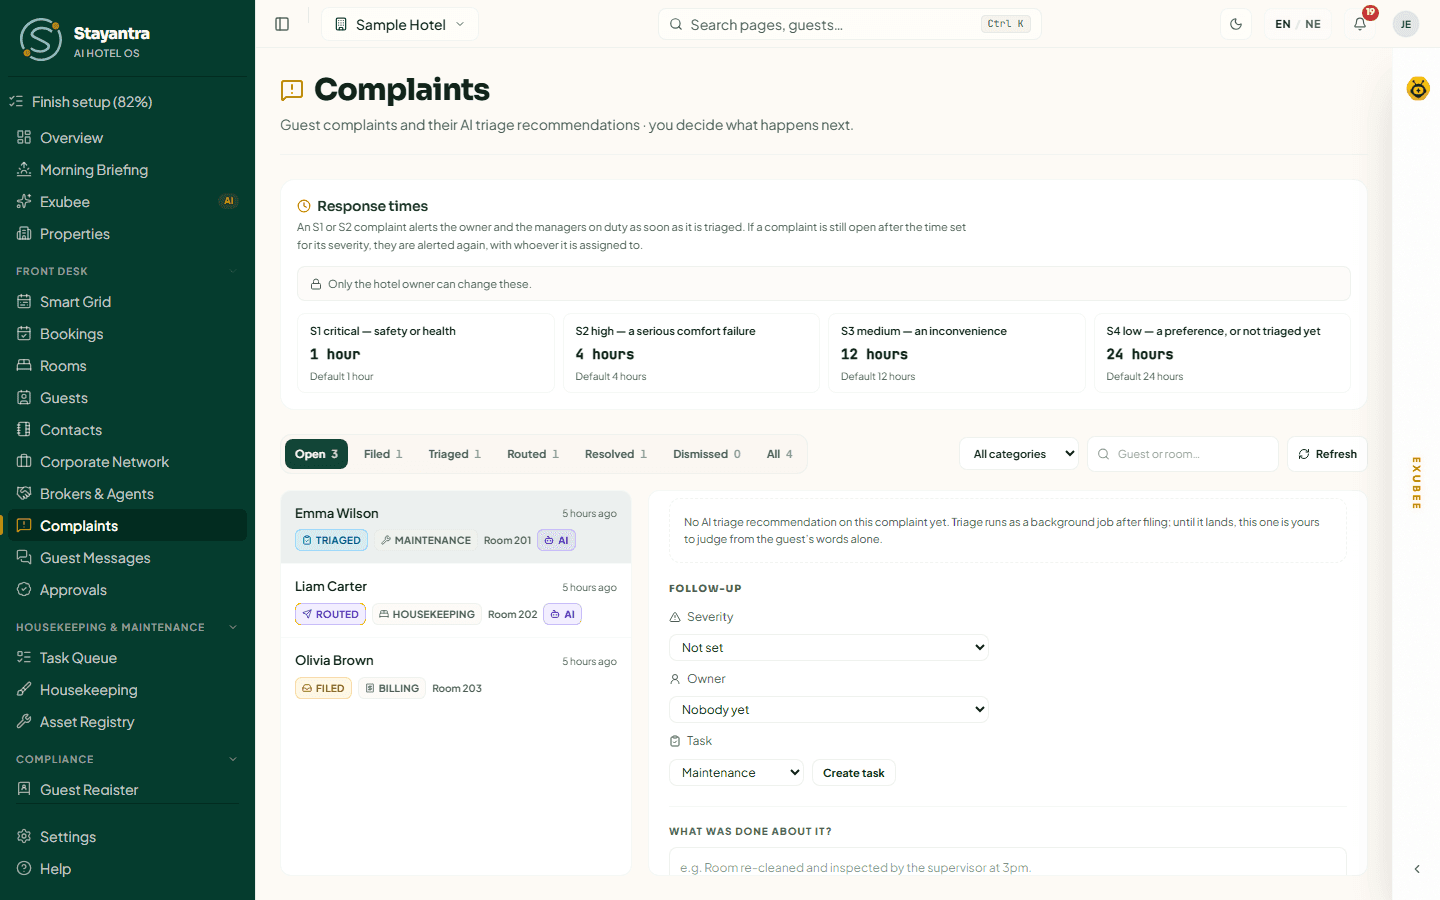Open the Owner dropdown
The width and height of the screenshot is (1440, 900).
tap(828, 710)
